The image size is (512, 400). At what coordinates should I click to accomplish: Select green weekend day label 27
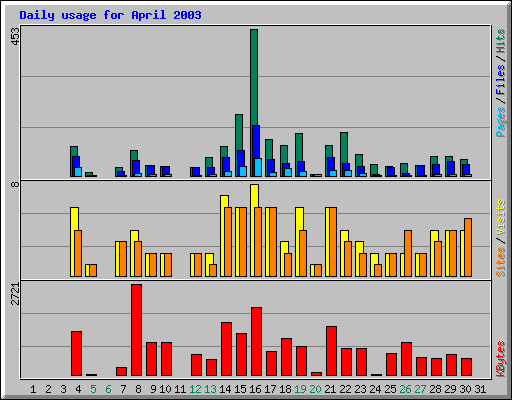pyautogui.click(x=420, y=389)
